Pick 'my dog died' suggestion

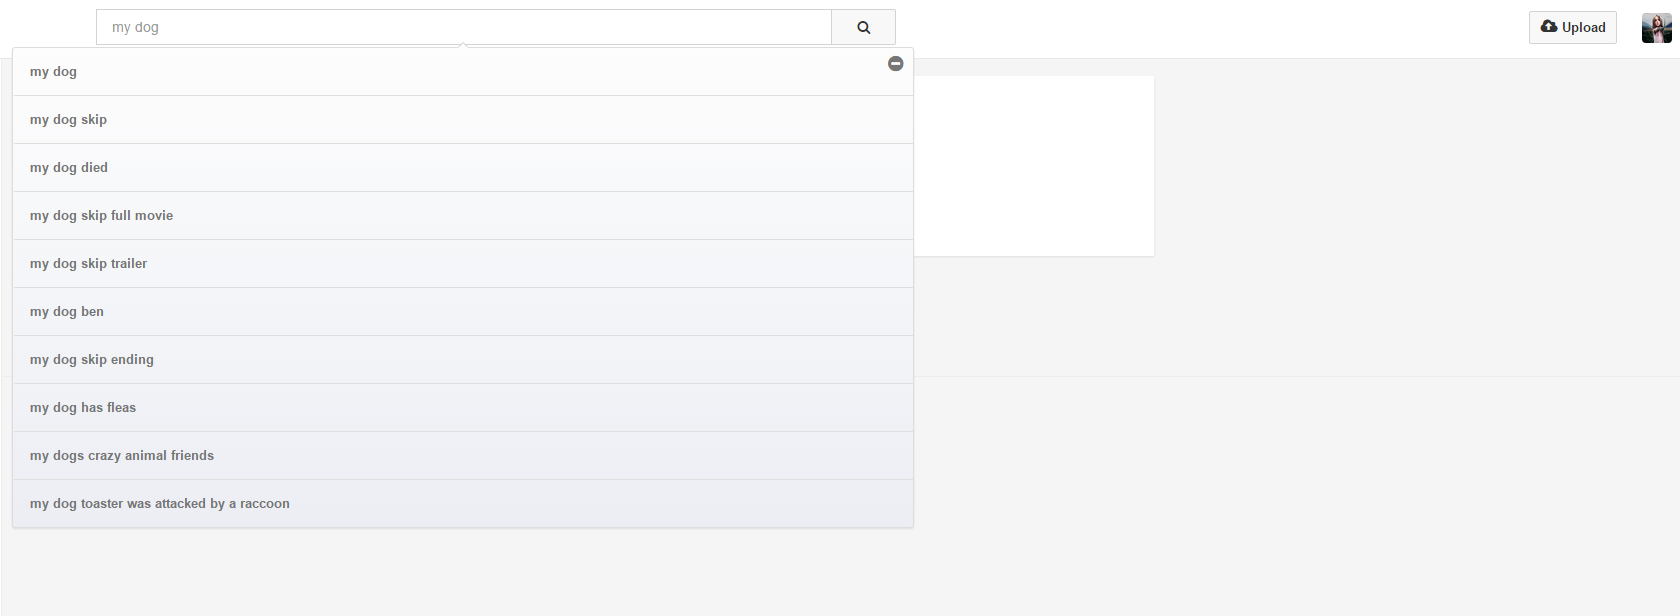(69, 168)
